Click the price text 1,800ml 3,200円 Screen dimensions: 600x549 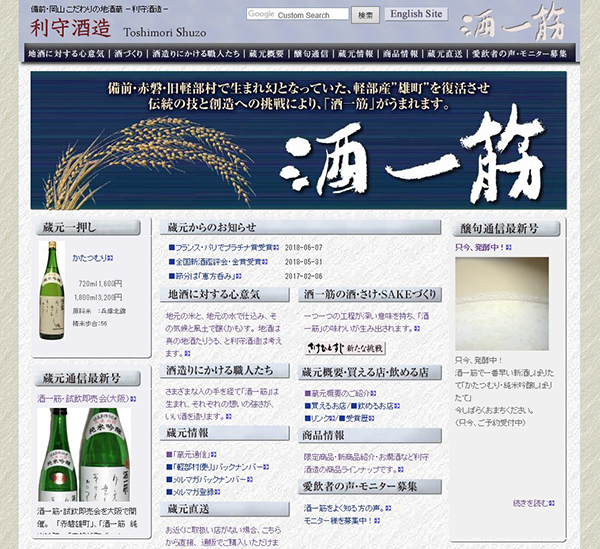tap(98, 297)
